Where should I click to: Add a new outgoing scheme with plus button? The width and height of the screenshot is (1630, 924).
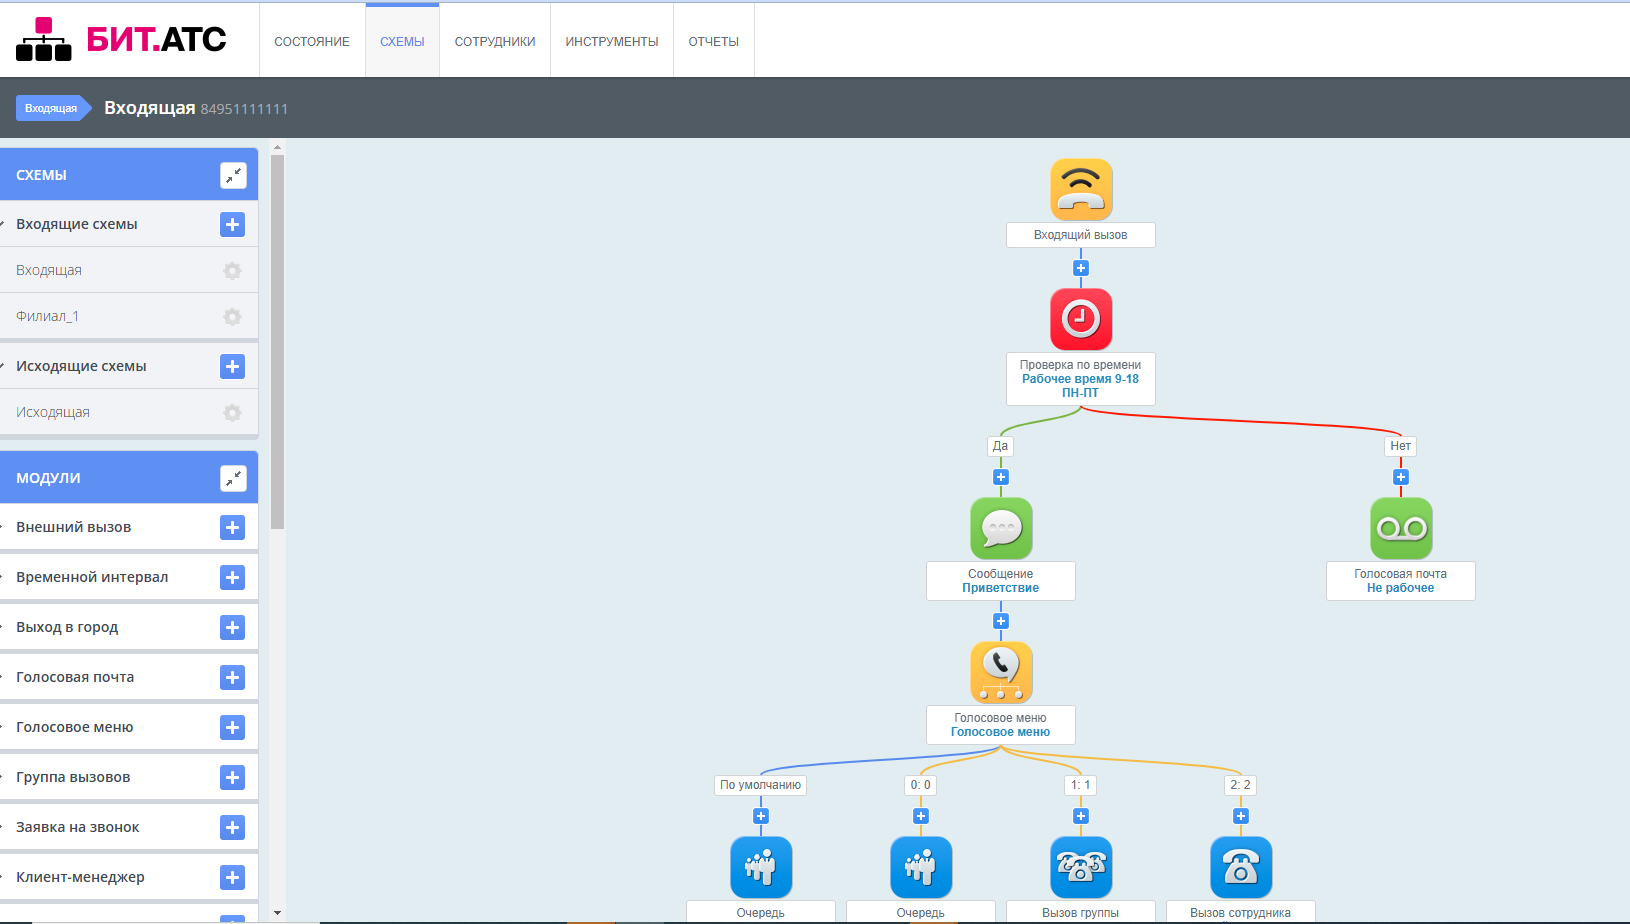232,367
